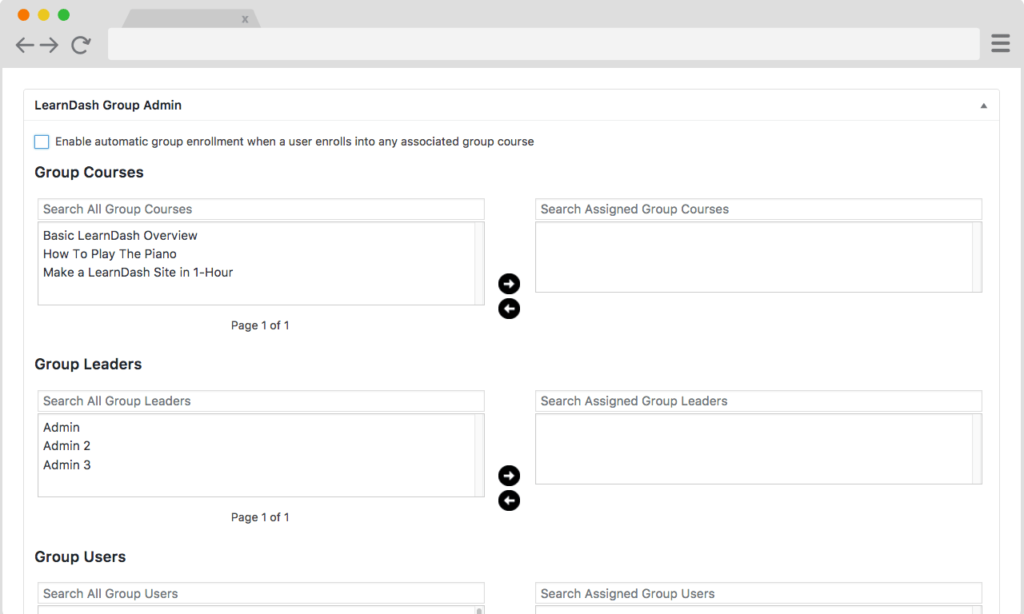Reload the page with refresh icon
Screen dimensions: 1024x614
(x=81, y=45)
